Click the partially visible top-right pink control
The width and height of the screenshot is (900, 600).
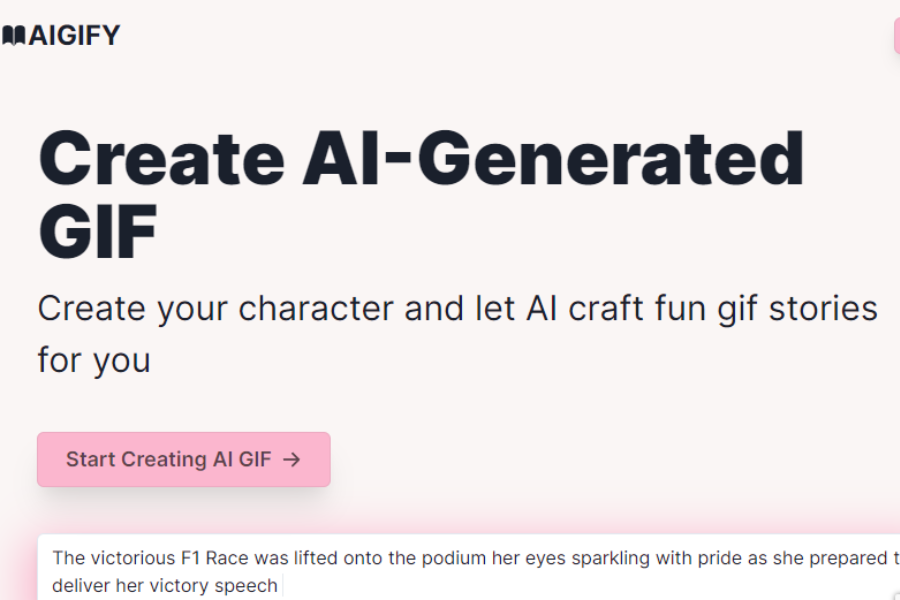(x=895, y=35)
